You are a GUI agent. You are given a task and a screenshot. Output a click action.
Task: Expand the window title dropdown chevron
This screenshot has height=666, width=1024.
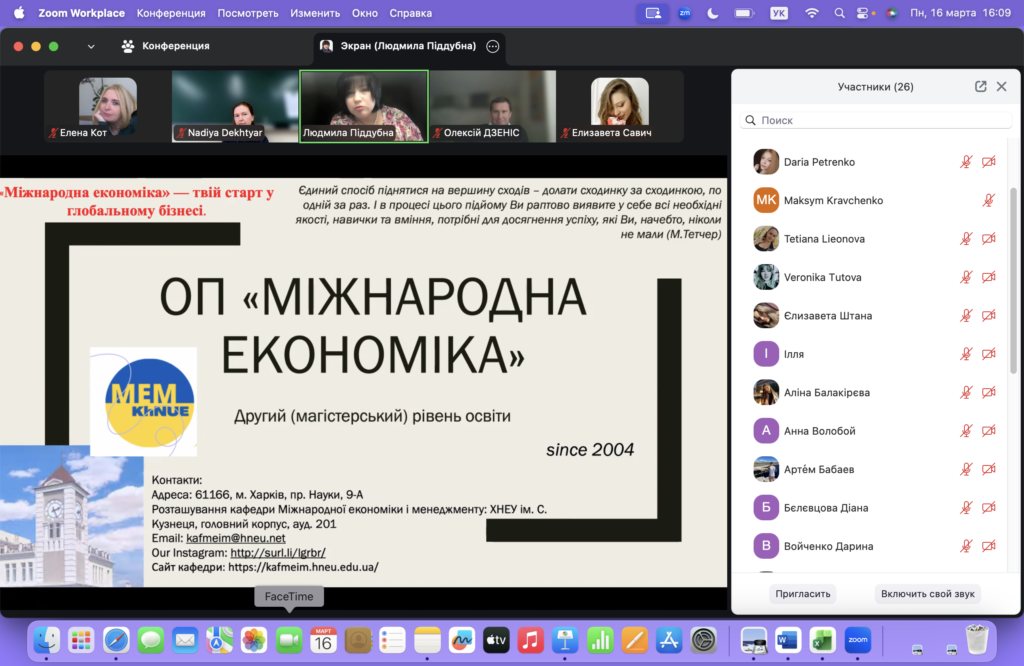91,47
